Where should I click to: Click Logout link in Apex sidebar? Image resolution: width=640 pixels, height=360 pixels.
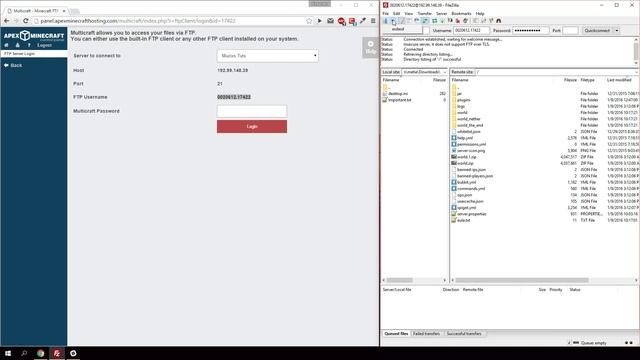tap(44, 45)
